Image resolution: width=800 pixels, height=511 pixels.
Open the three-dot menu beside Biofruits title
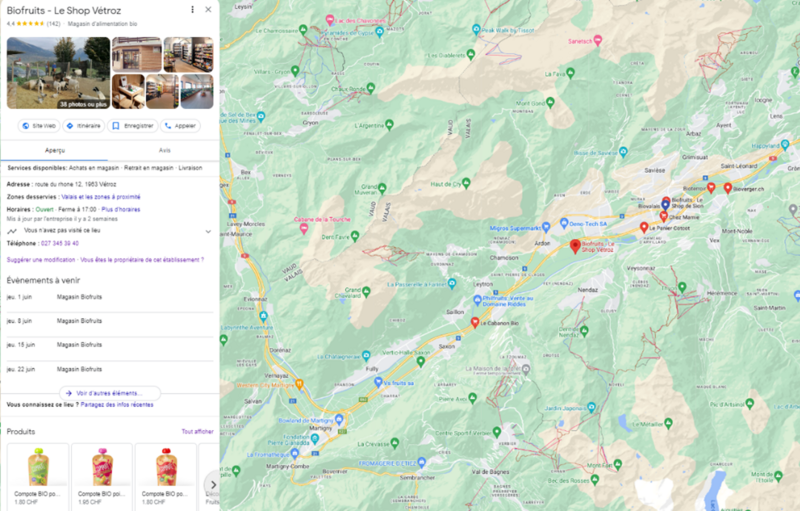click(192, 10)
